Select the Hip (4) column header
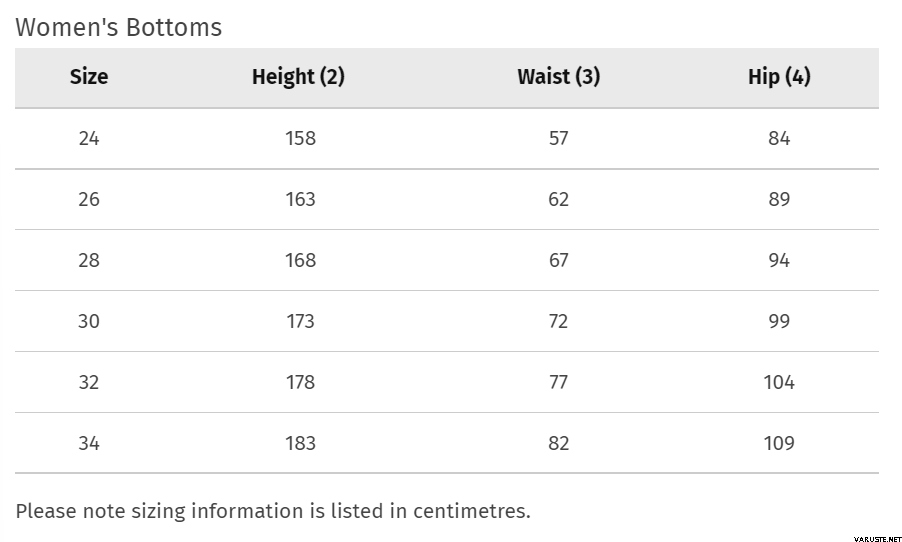The width and height of the screenshot is (902, 542). (779, 77)
